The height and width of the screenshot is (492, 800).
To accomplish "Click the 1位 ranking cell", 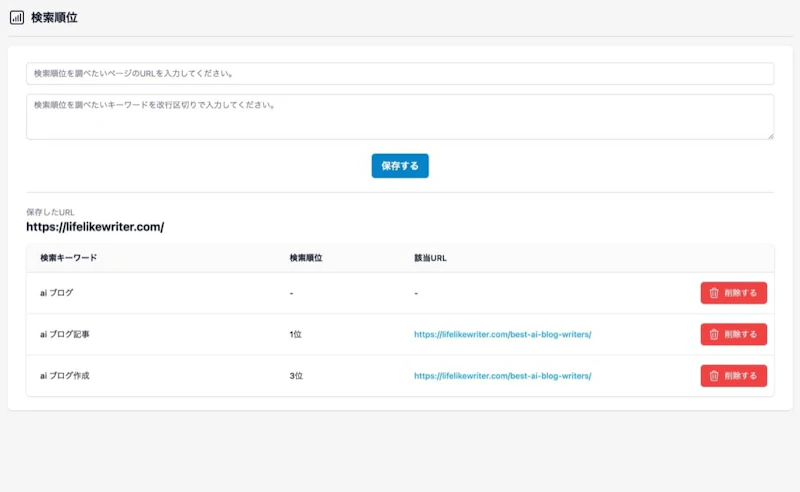I will pyautogui.click(x=295, y=335).
